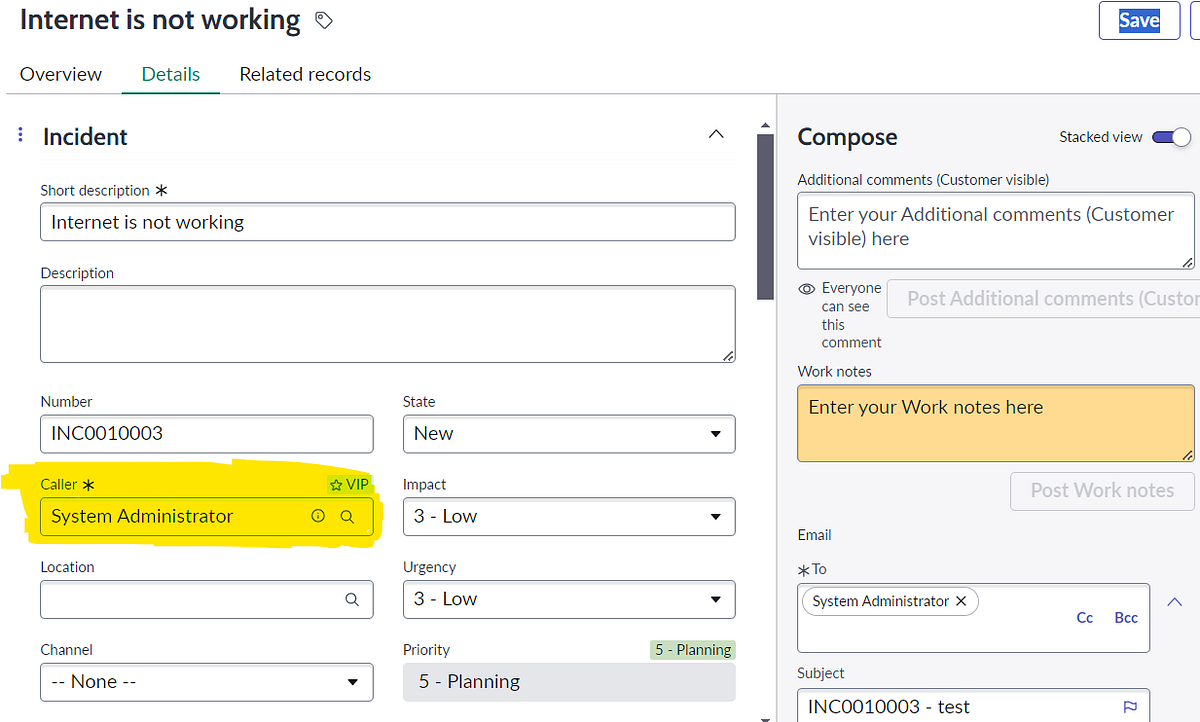
Task: Click the search magnifier in the Location field
Action: coord(351,599)
